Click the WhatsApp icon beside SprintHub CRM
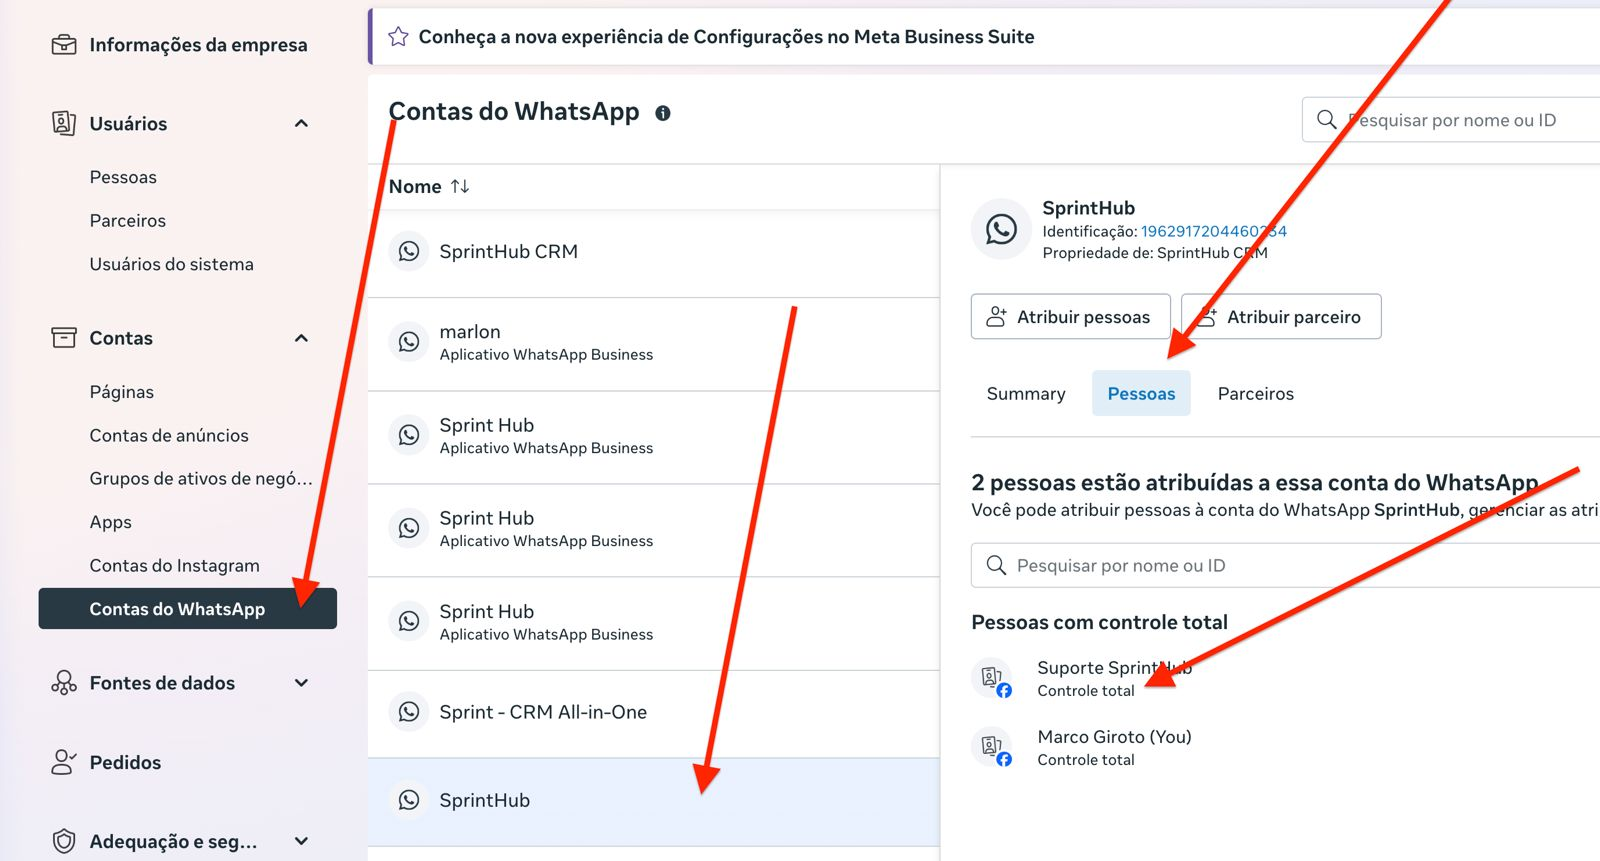Image resolution: width=1600 pixels, height=861 pixels. [x=409, y=251]
